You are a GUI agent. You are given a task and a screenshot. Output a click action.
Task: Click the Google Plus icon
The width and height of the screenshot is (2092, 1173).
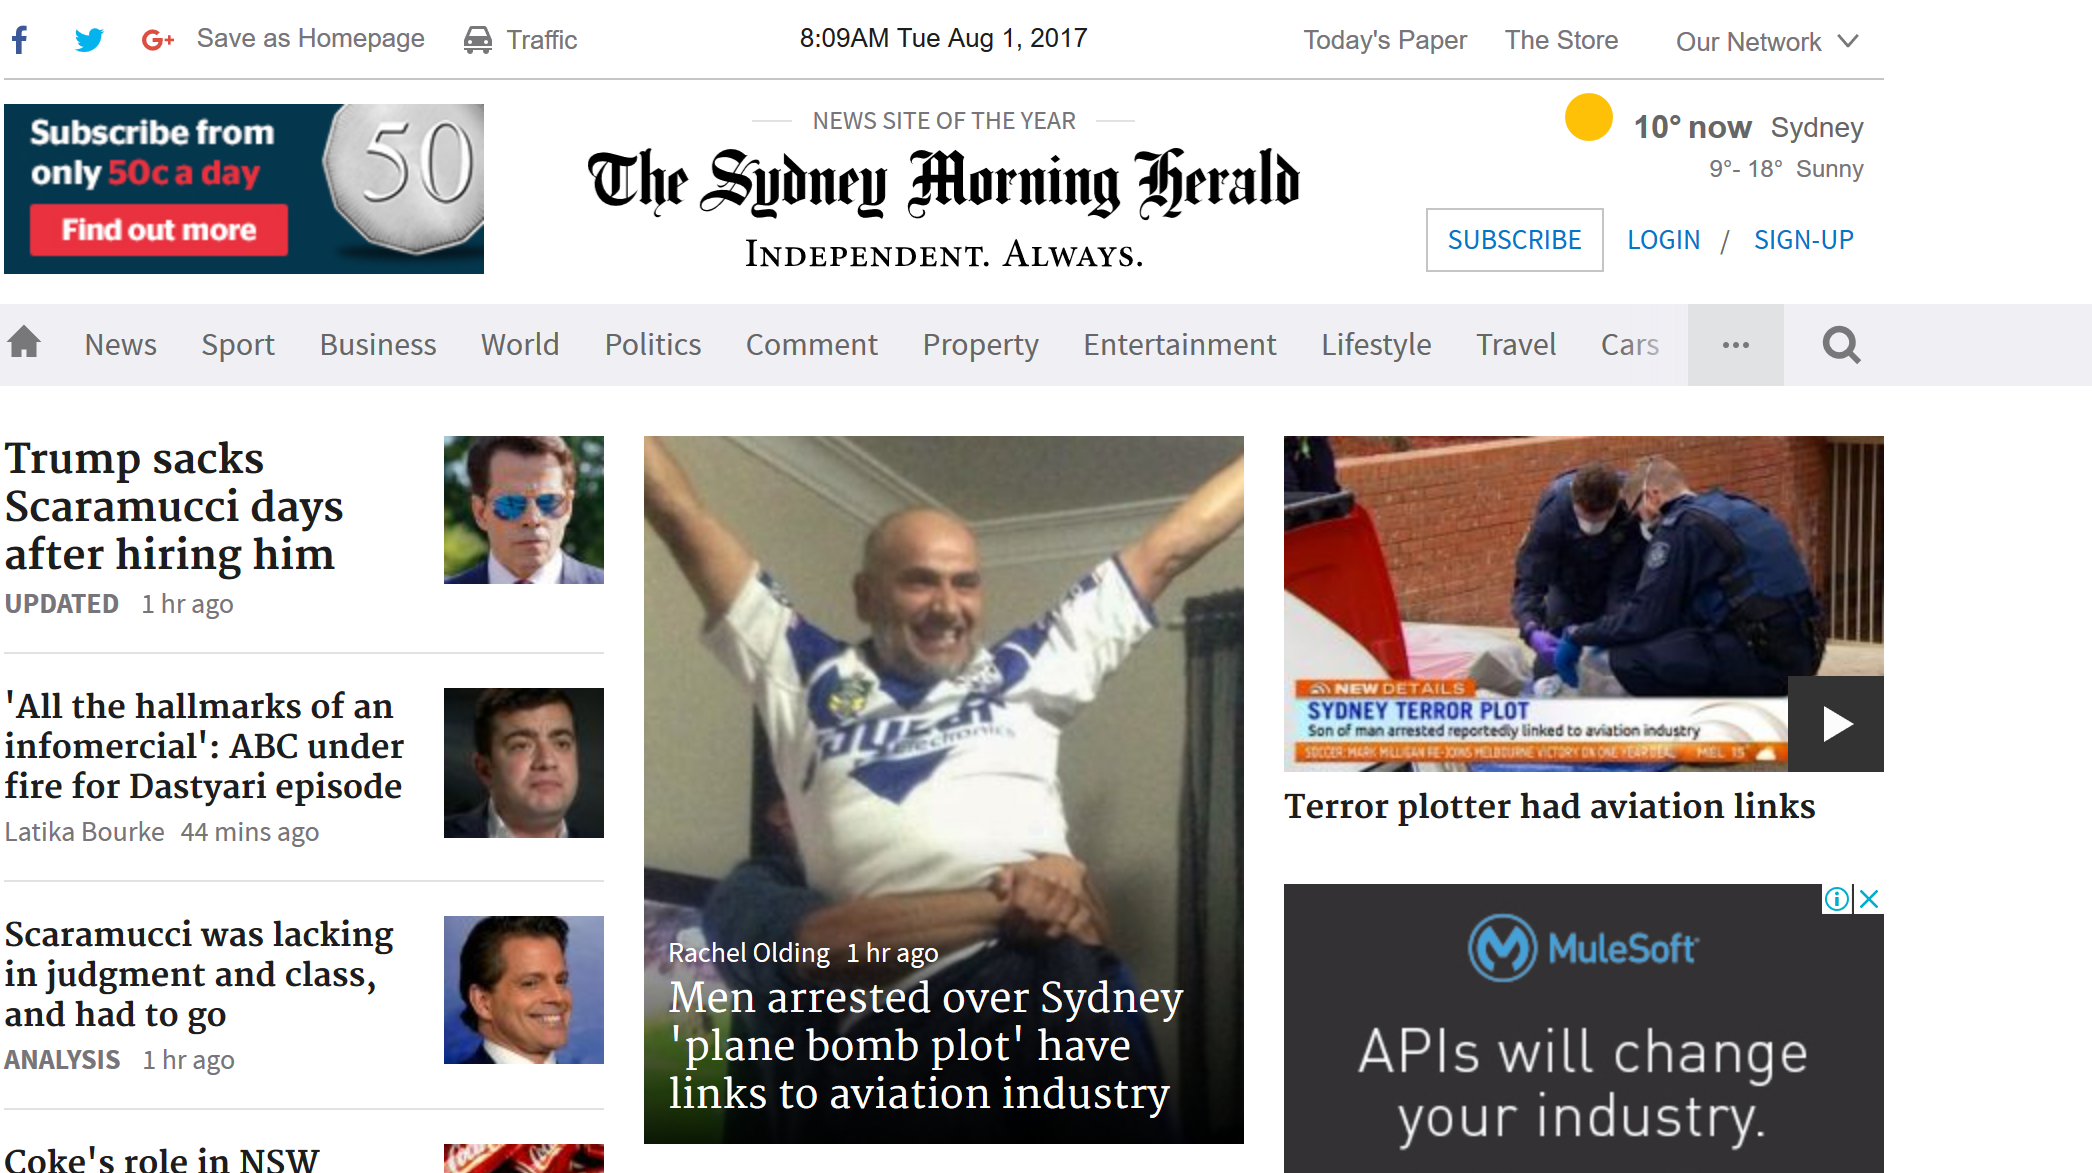(x=158, y=40)
